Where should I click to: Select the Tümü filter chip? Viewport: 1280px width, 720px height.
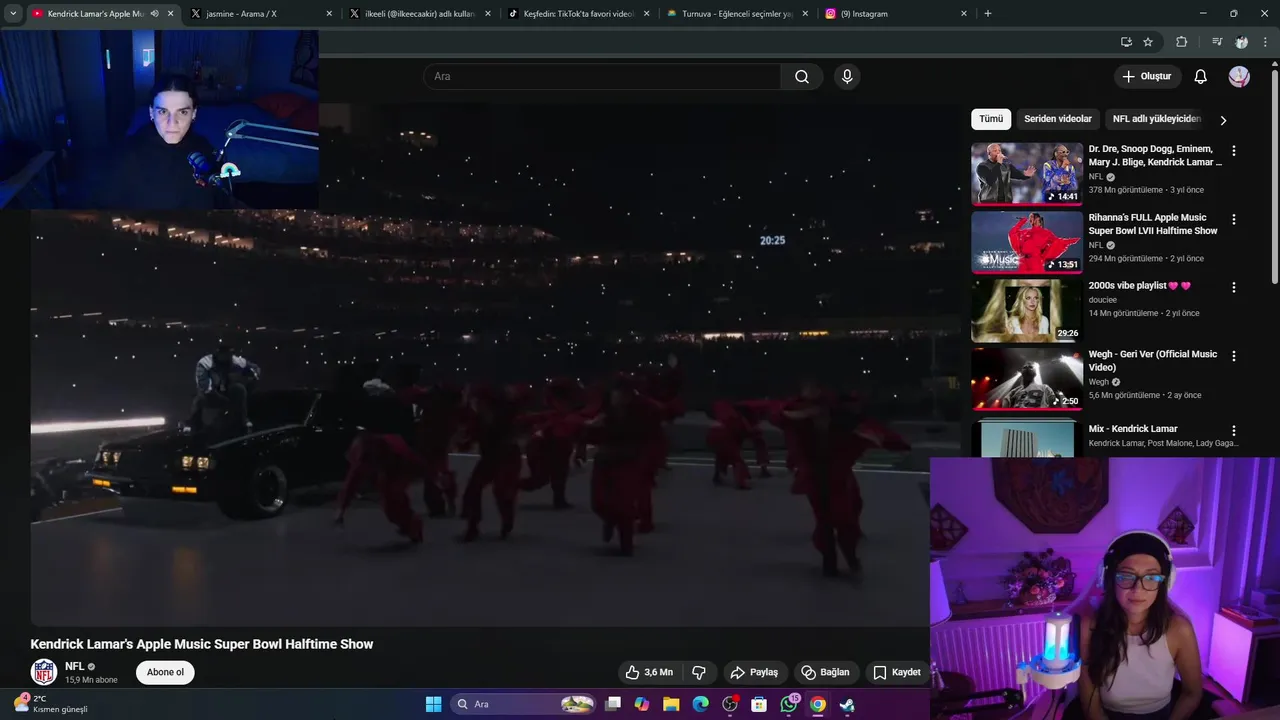pyautogui.click(x=991, y=119)
